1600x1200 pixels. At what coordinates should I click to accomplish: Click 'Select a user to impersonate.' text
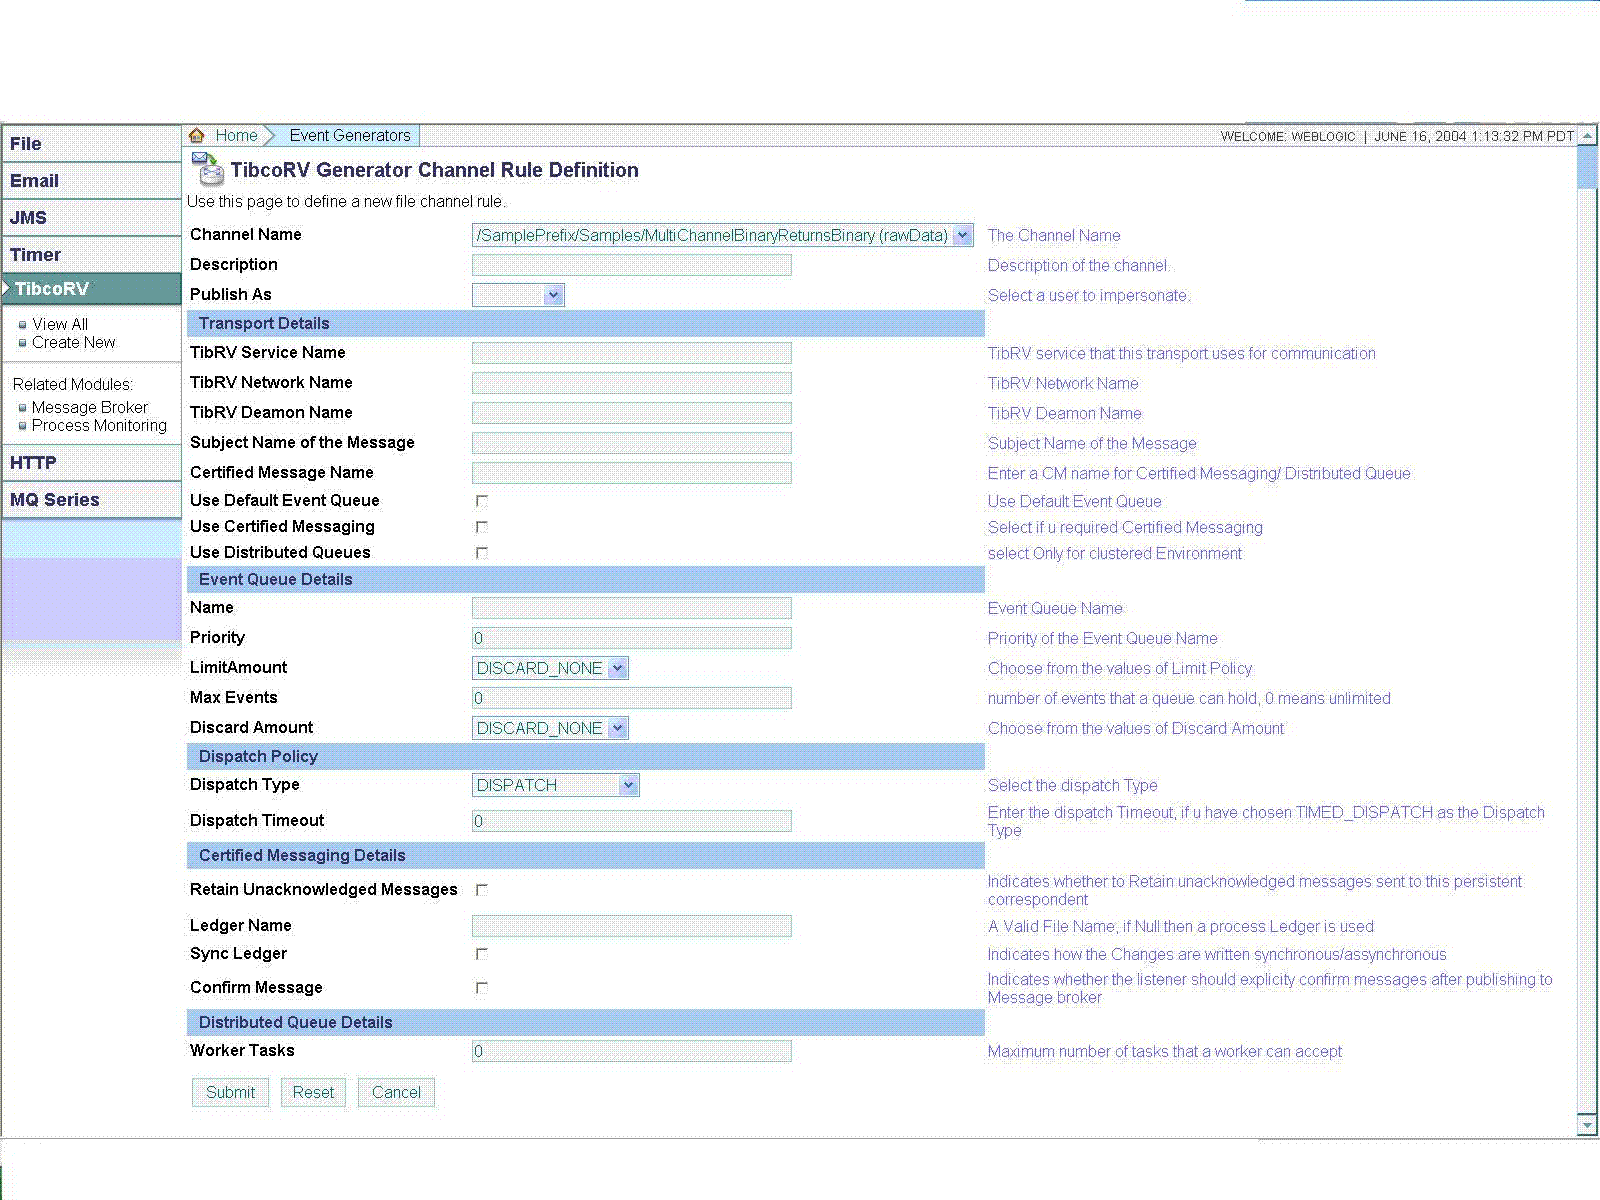coord(1089,296)
